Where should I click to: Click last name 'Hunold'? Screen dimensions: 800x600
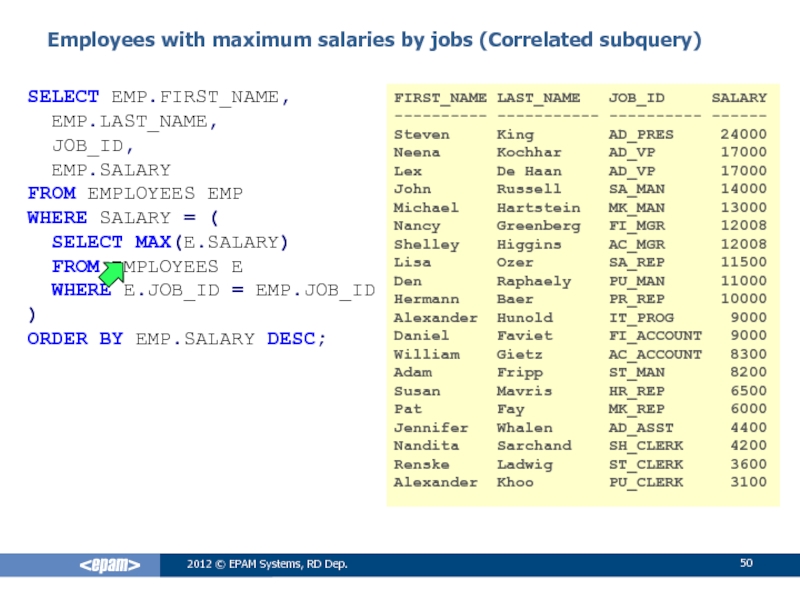click(524, 318)
